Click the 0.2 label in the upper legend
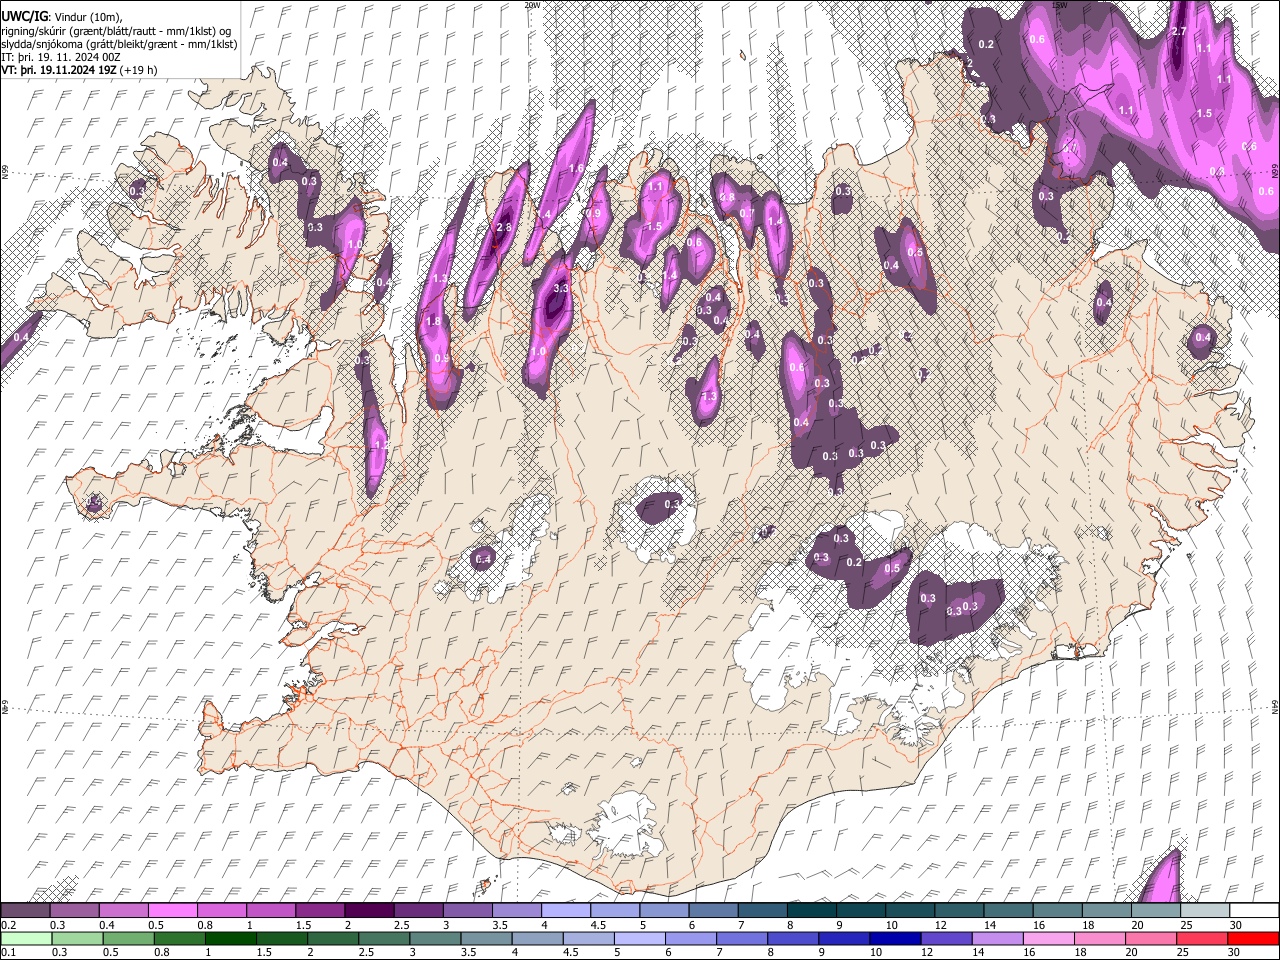 point(9,925)
